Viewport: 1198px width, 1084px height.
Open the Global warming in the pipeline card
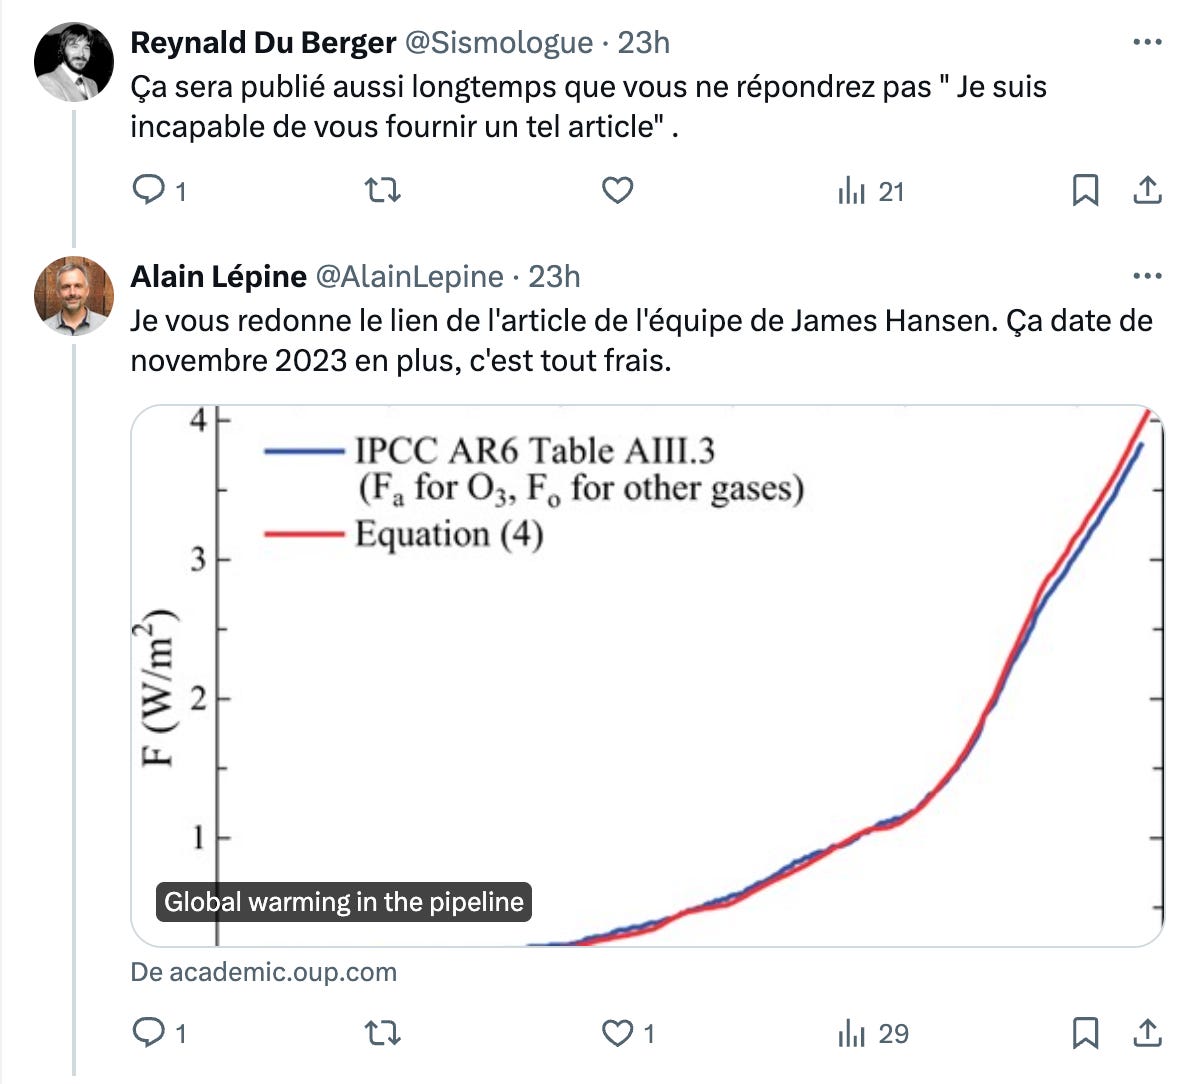tap(646, 676)
